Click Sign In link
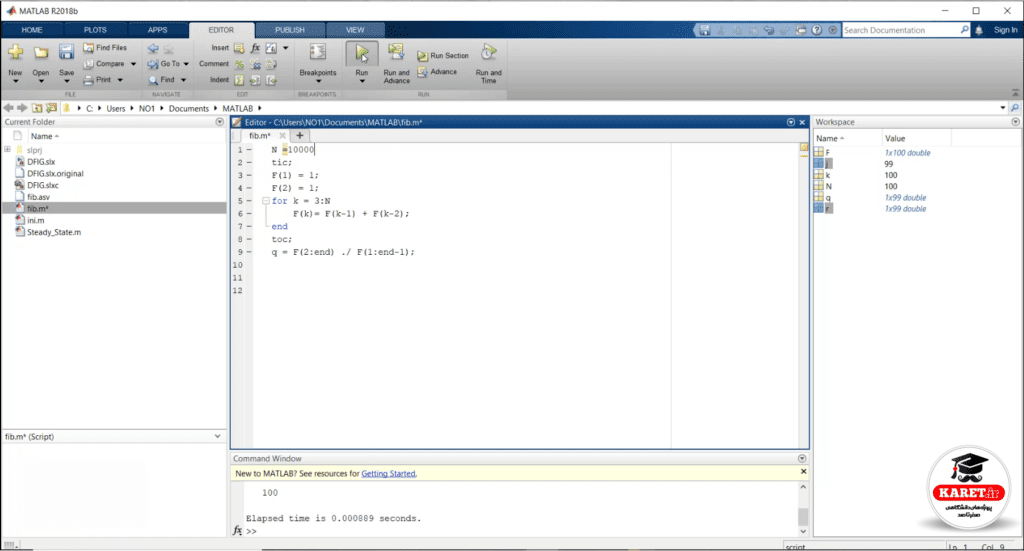Image resolution: width=1024 pixels, height=551 pixels. pos(1005,30)
